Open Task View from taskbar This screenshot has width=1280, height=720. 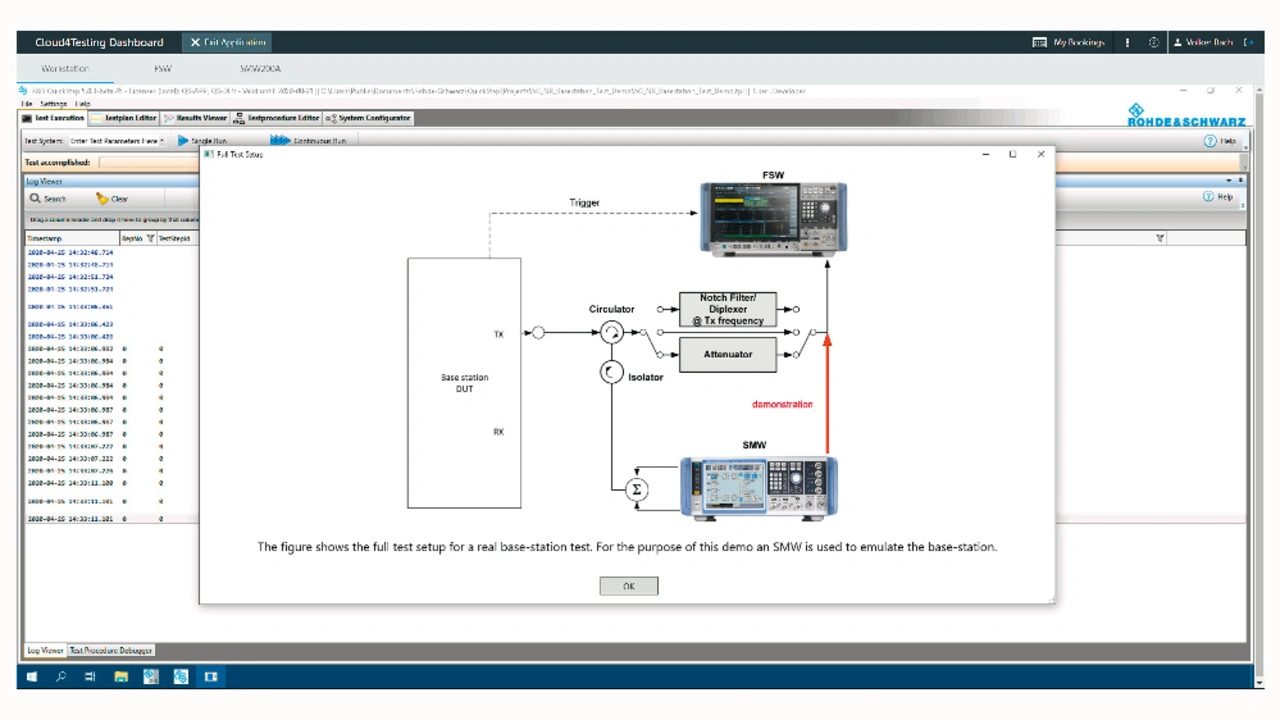tap(90, 677)
